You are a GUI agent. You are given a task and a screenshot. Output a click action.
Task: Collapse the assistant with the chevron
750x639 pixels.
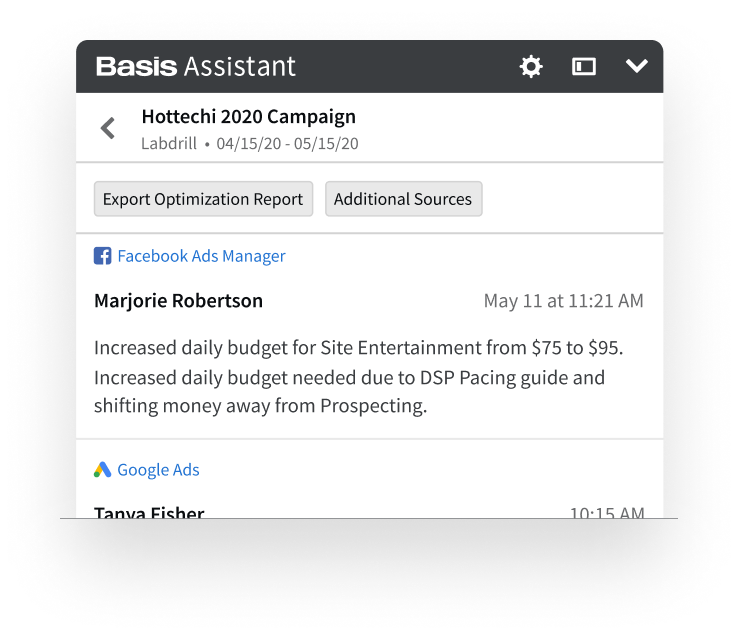tap(637, 66)
